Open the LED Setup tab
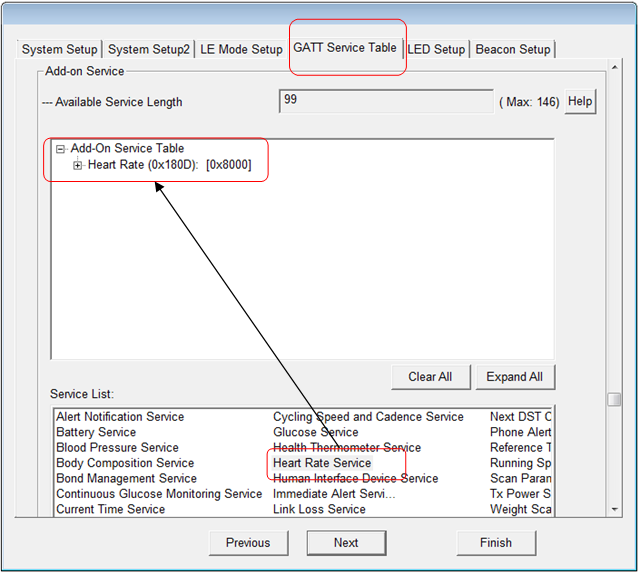Viewport: 640px width, 575px height. click(x=436, y=49)
